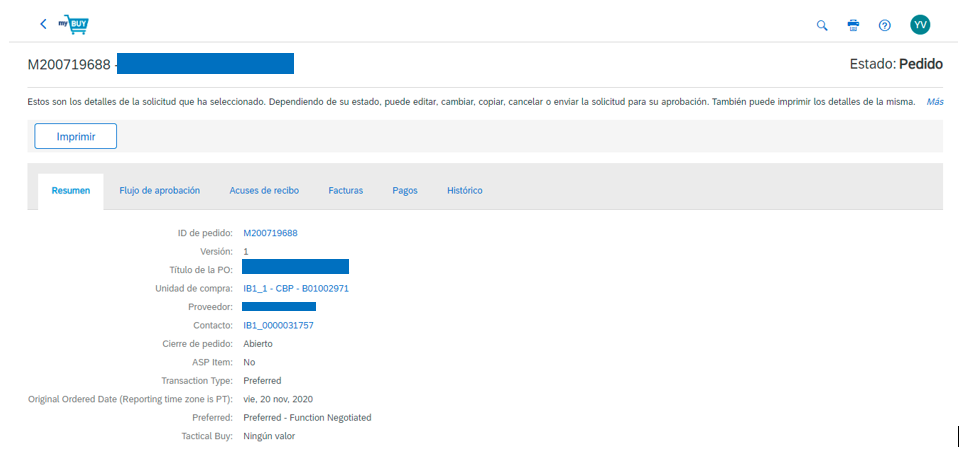Open search with the magnifier icon
The image size is (972, 456).
click(822, 25)
